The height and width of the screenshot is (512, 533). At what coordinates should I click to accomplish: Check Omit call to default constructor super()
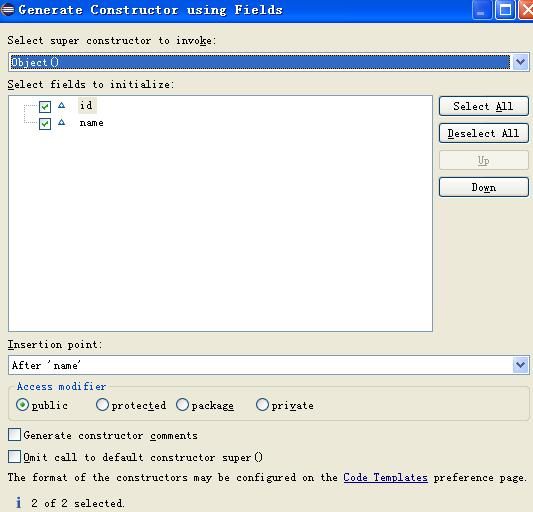pos(14,457)
